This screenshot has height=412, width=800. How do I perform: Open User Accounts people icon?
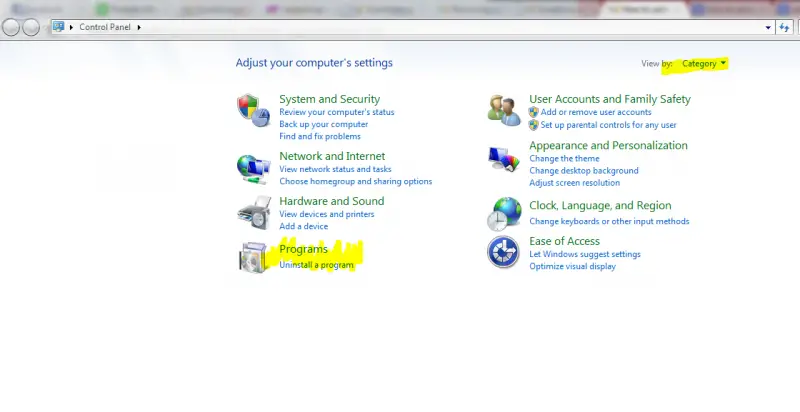(504, 110)
